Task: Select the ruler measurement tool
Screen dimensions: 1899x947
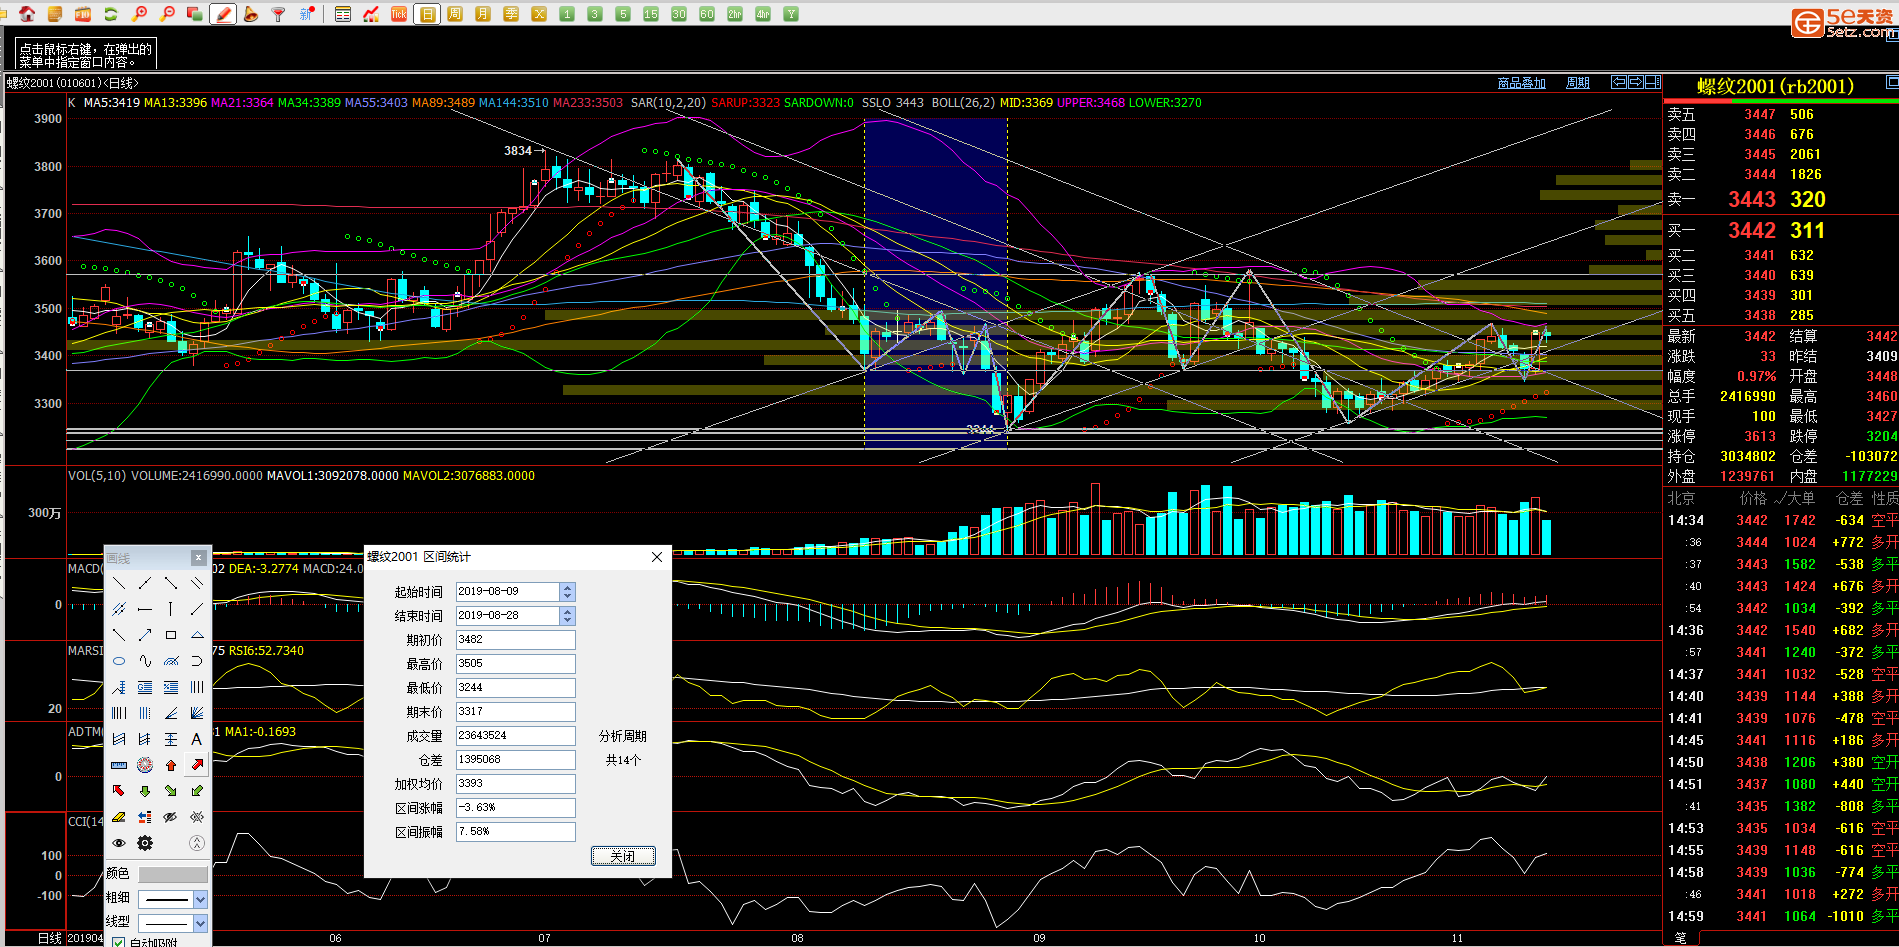Action: tap(119, 765)
